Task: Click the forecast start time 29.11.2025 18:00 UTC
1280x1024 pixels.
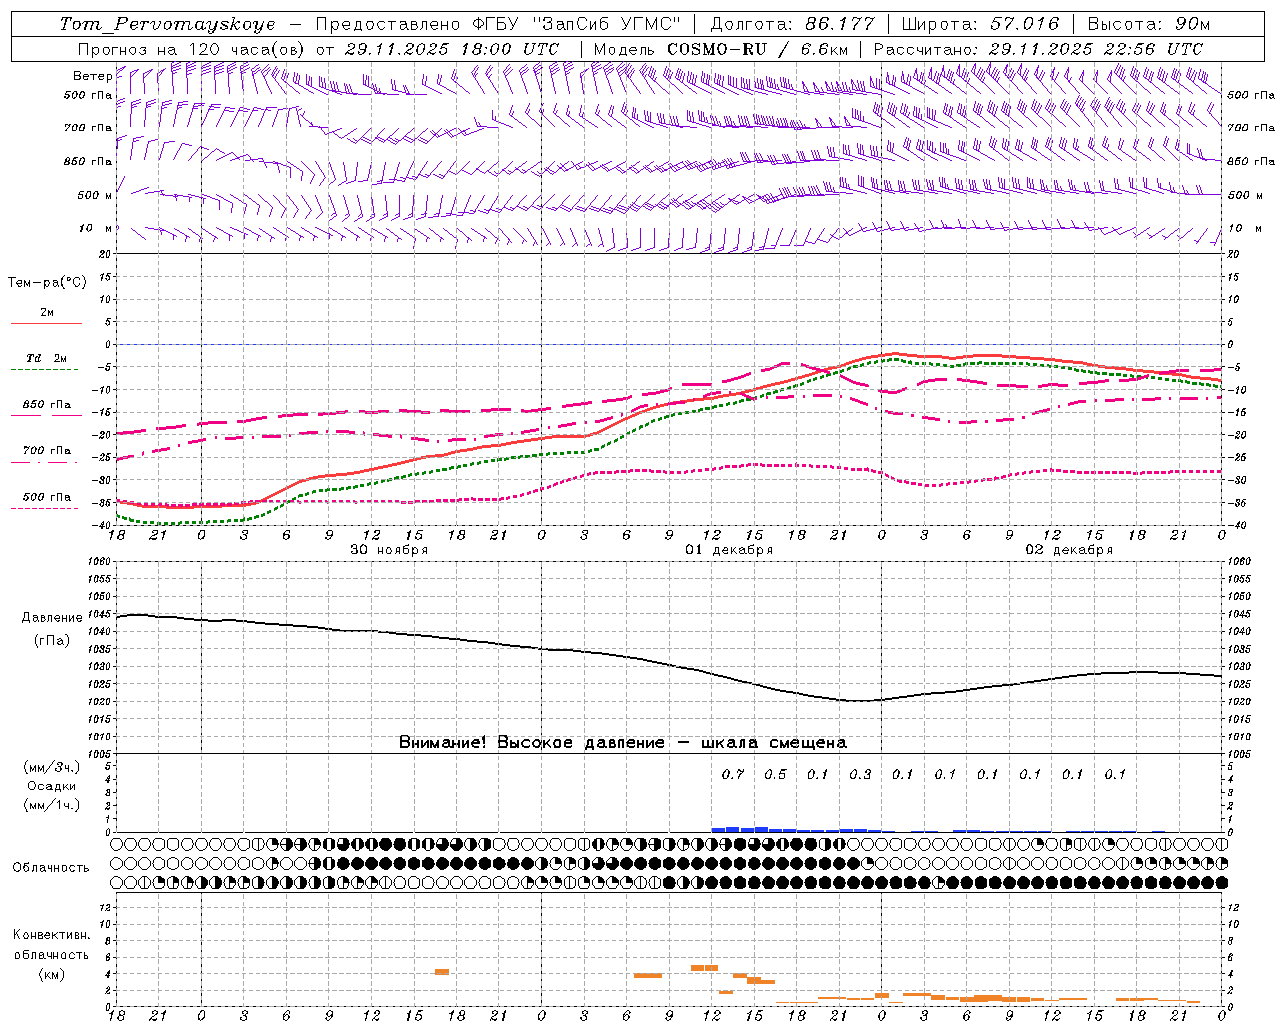Action: (x=452, y=49)
